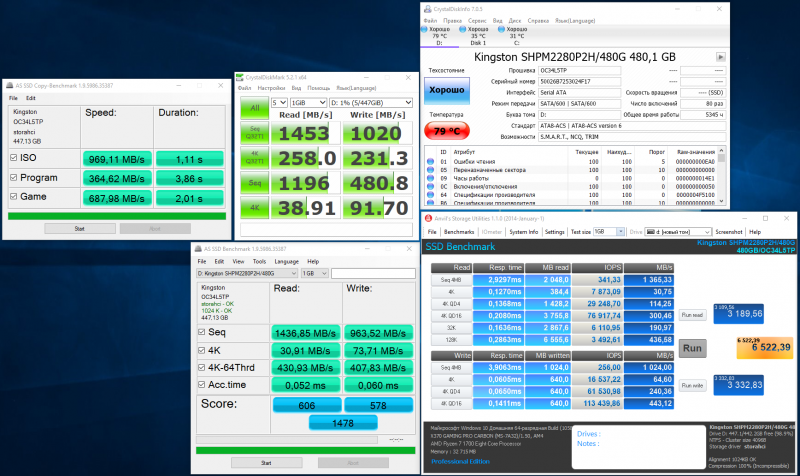Screen dimensions: 800x476
Task: Click the Seq Q32T1 button in CrystalDiskMark
Action: 255,133
